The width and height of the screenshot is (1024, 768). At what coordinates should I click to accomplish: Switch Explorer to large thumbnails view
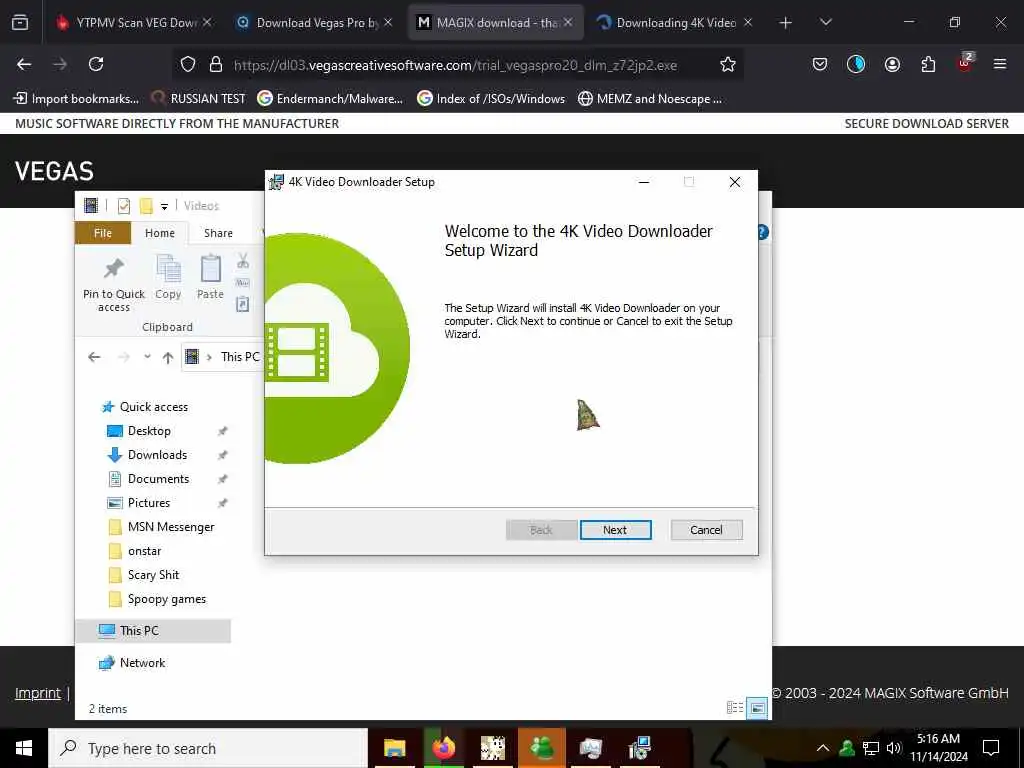[x=757, y=707]
